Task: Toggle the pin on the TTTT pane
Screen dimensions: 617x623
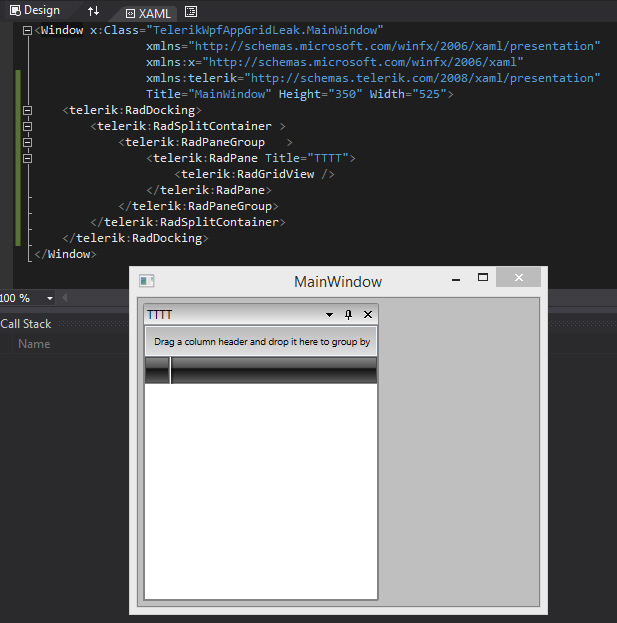Action: pos(348,315)
